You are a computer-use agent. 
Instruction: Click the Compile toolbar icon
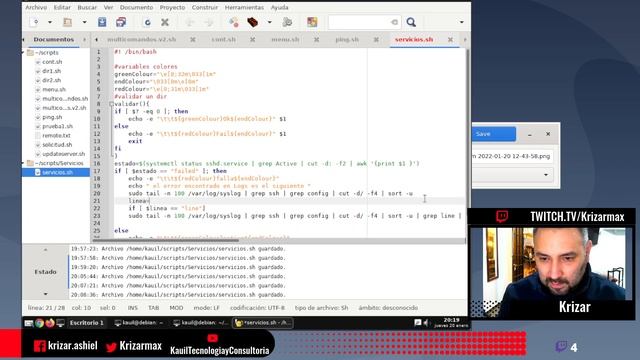point(234,22)
